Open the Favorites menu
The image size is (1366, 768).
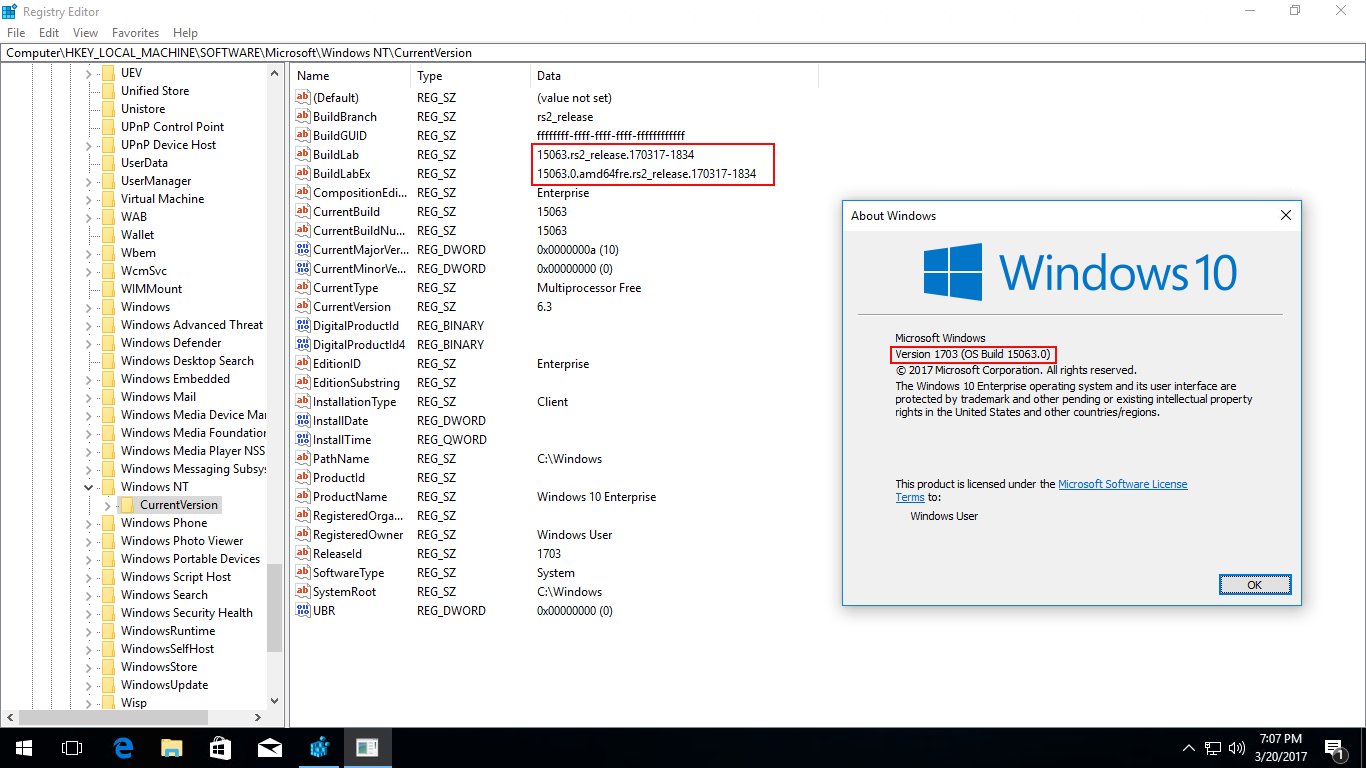135,33
